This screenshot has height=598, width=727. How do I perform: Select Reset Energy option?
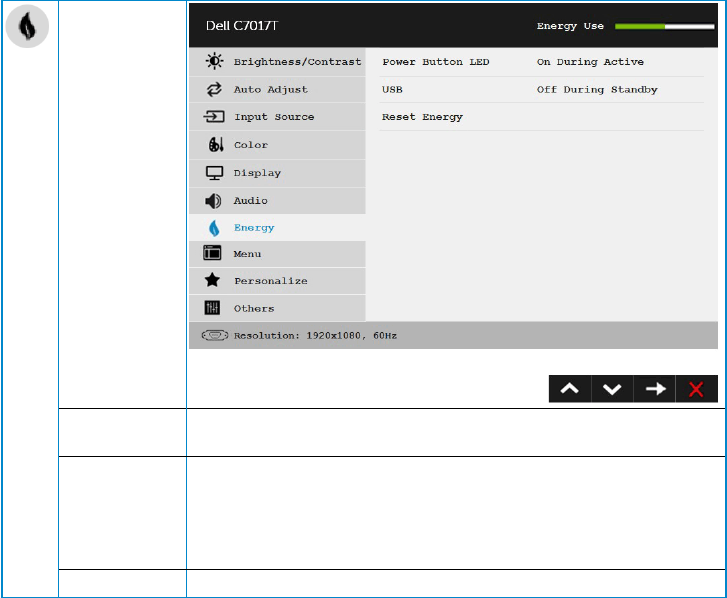422,117
